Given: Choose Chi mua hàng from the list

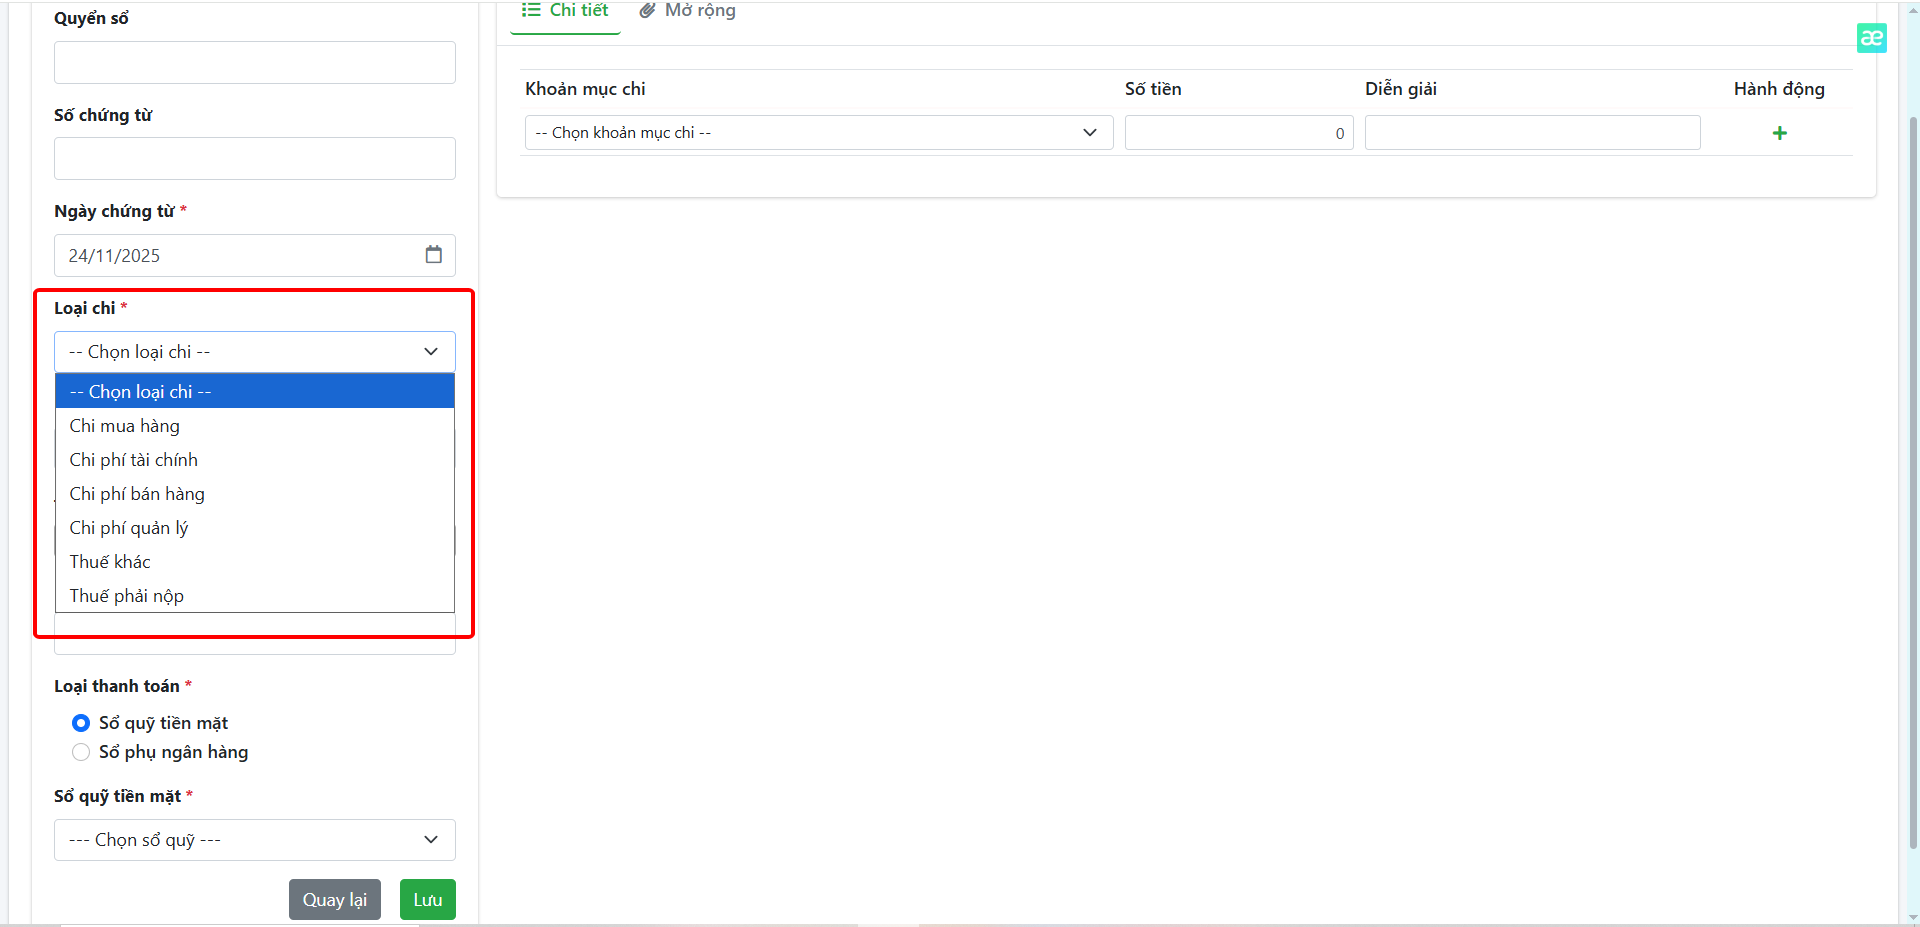Looking at the screenshot, I should 125,426.
